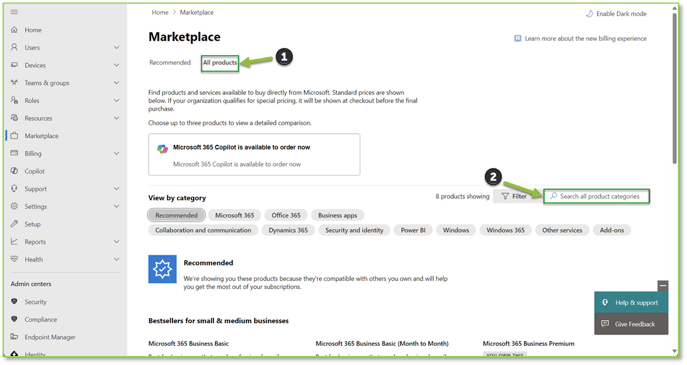Click Home in the breadcrumb
Viewport: 687px width, 365px height.
160,12
